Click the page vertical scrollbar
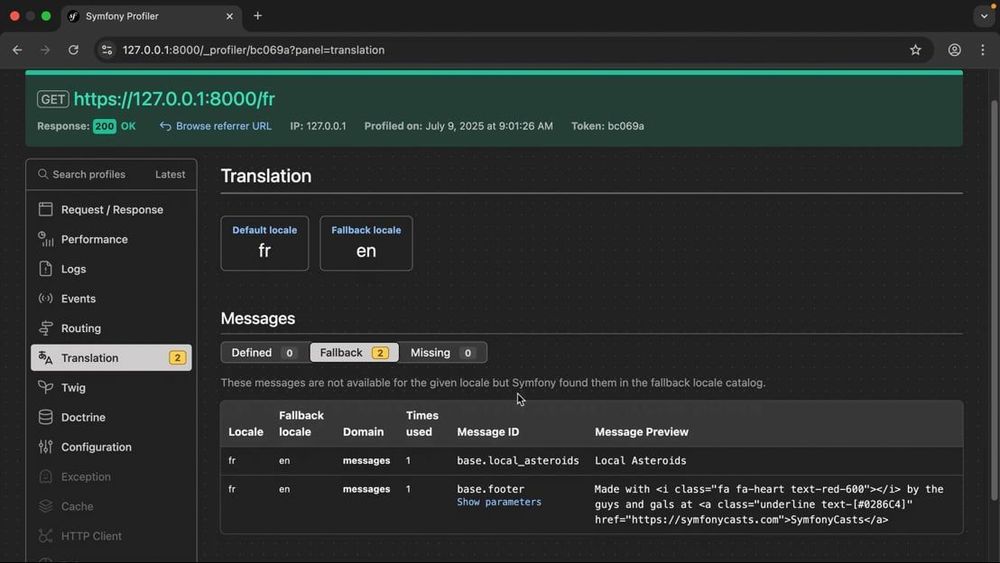1000x563 pixels. point(995,300)
